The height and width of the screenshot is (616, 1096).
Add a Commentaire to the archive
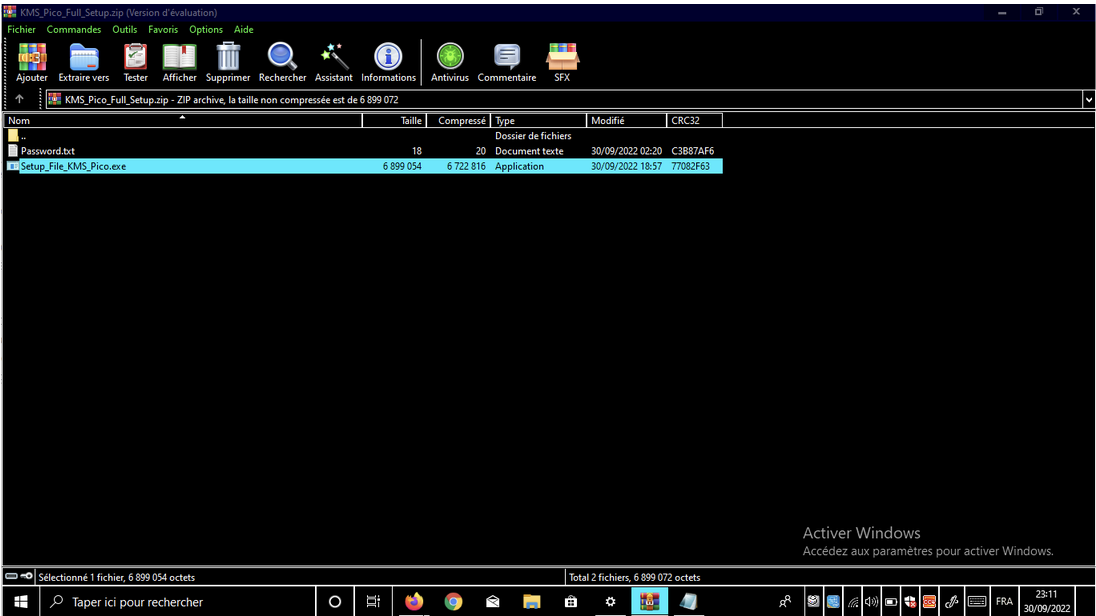(x=506, y=62)
